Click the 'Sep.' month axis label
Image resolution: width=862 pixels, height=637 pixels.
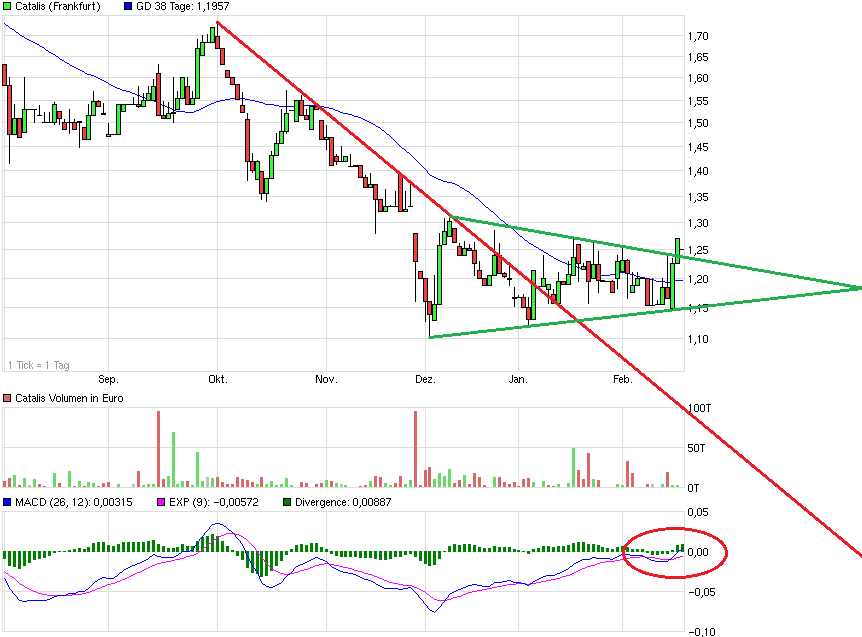click(108, 379)
